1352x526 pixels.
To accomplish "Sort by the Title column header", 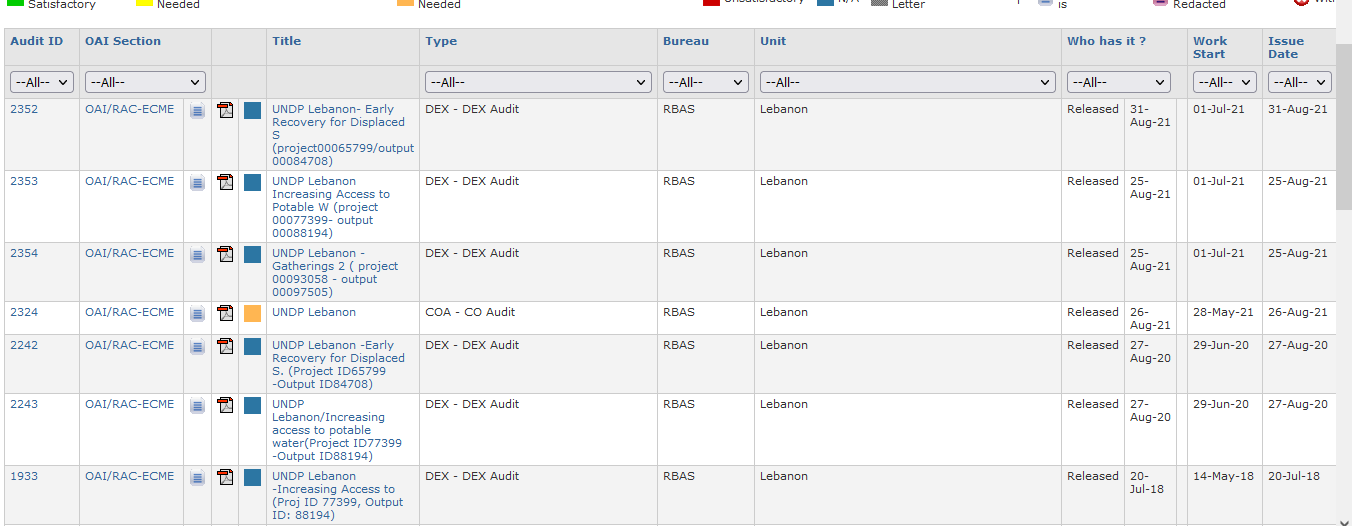I will click(286, 41).
